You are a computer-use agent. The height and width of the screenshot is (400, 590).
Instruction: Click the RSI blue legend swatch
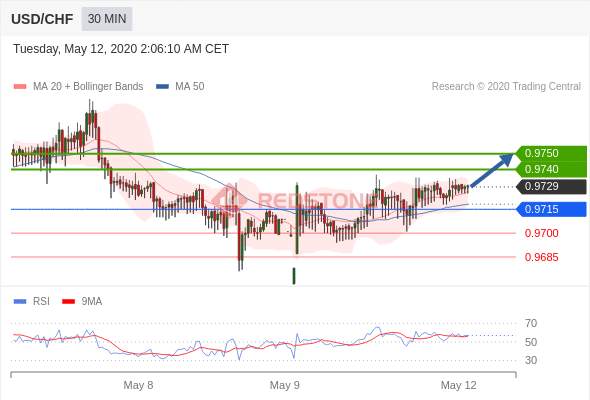pos(20,301)
